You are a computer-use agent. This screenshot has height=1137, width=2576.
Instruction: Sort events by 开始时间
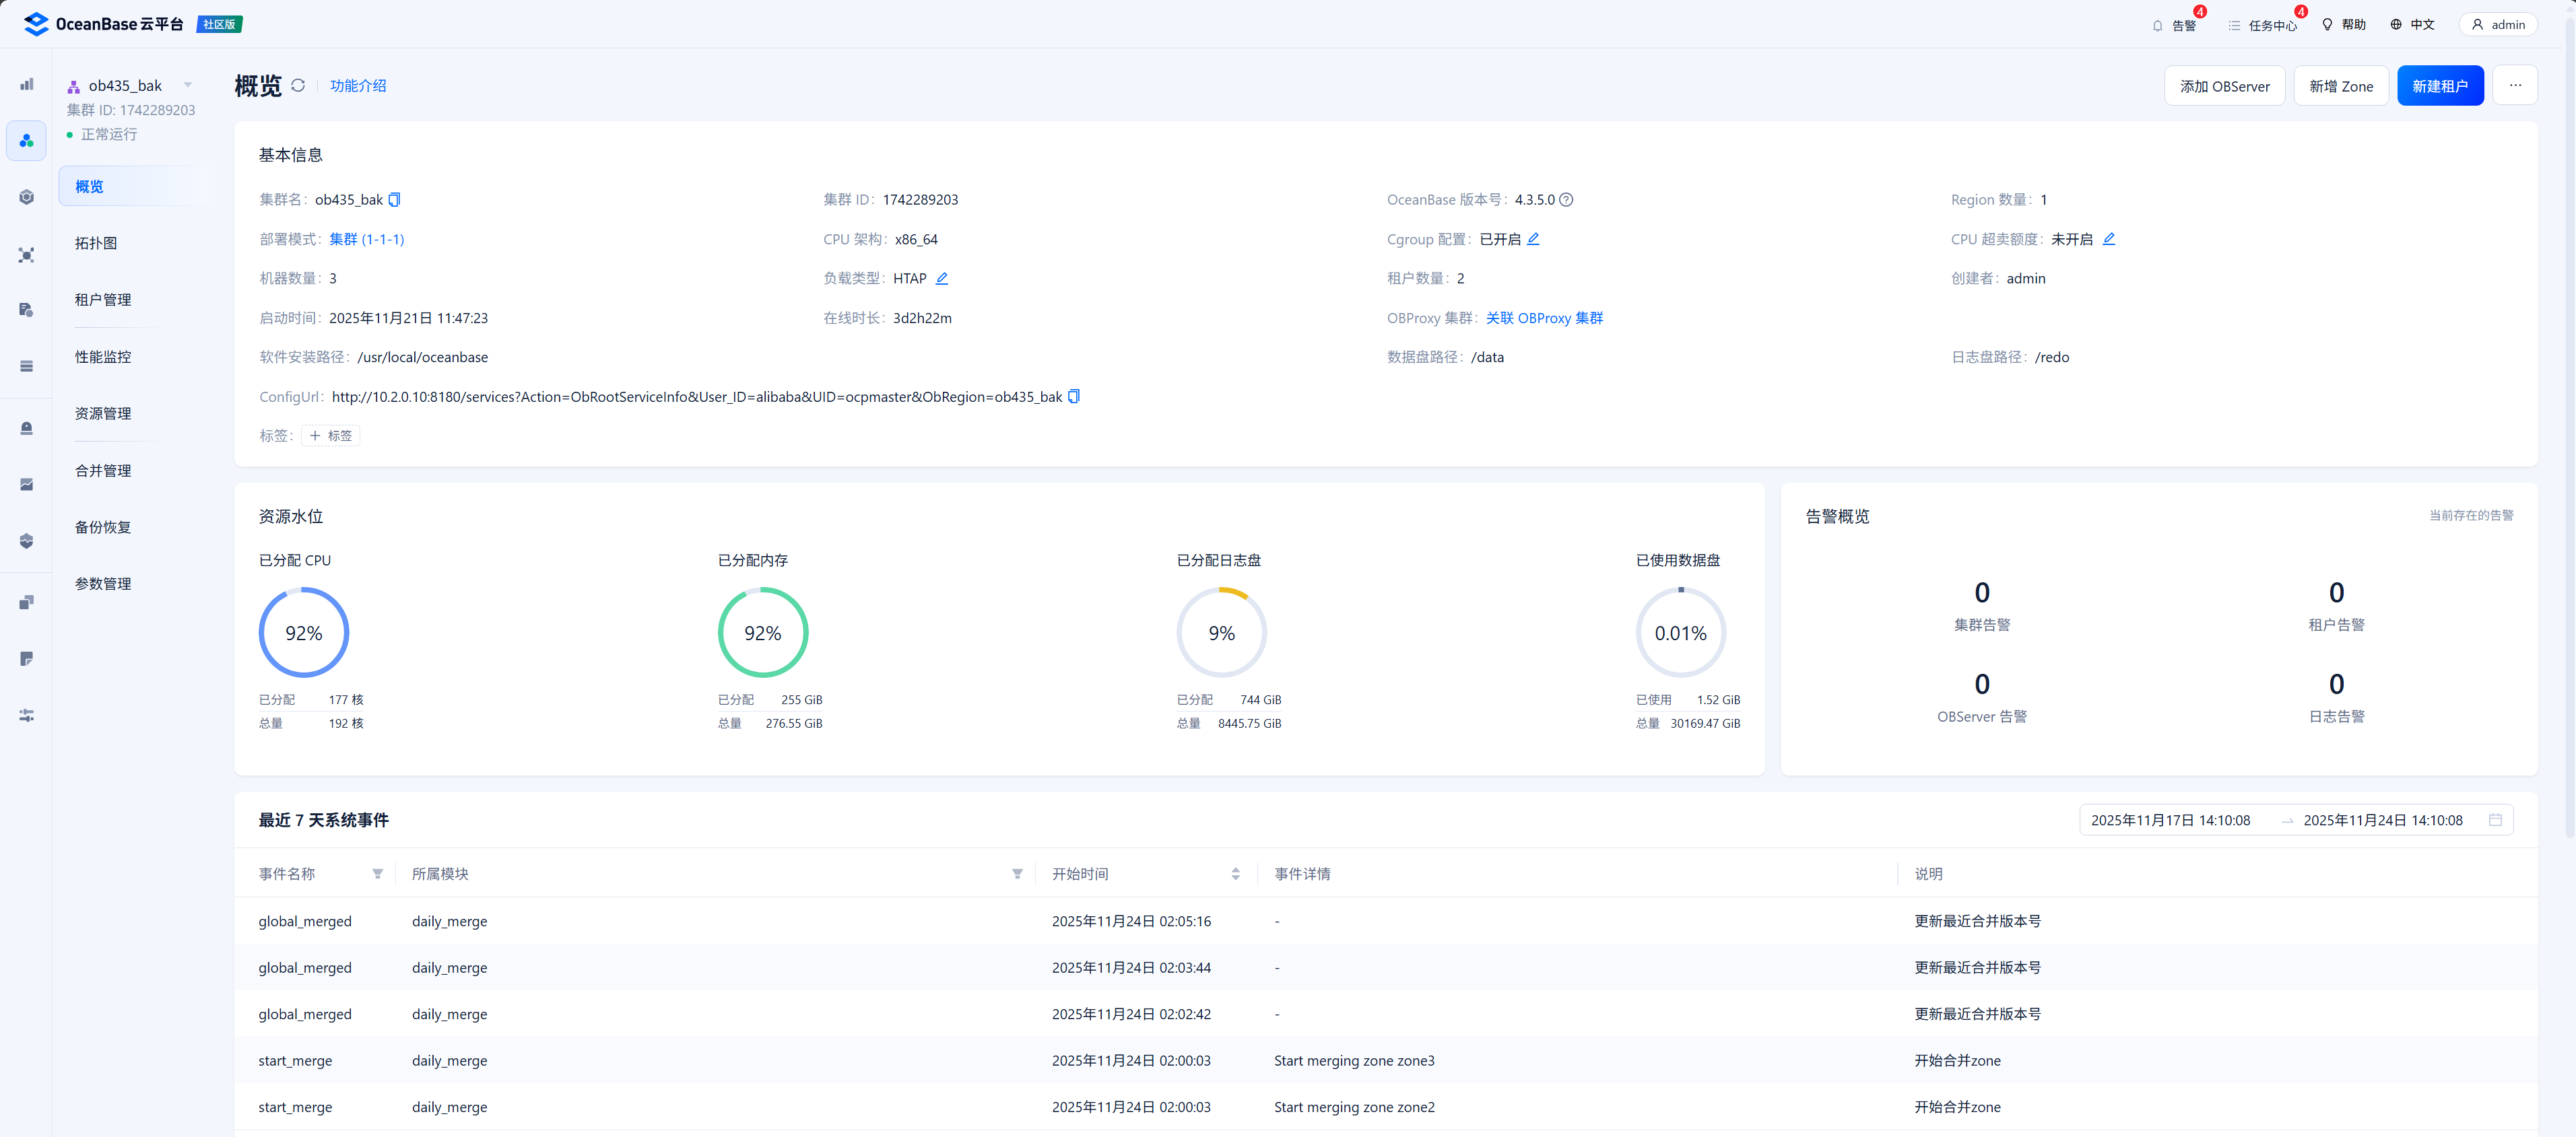[1235, 874]
